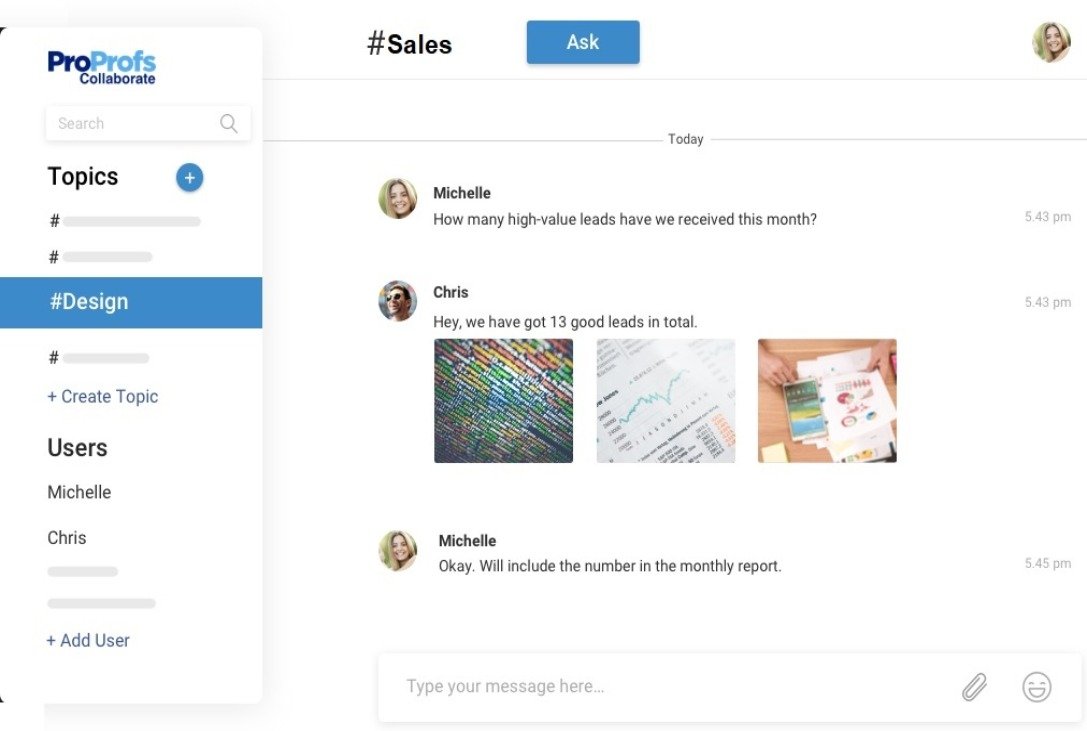Select Michelle in the Users list

click(x=79, y=492)
